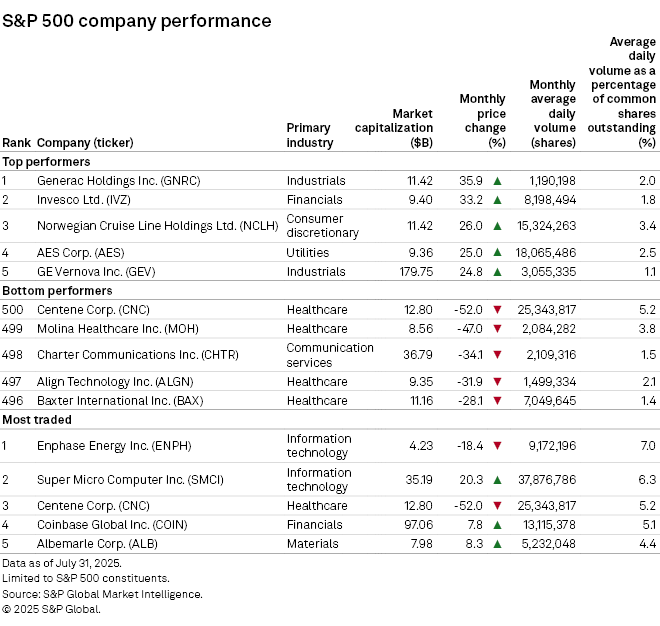Viewport: 660px width, 626px height.
Task: Click the red down arrow for Molina Healthcare
Action: tap(496, 329)
